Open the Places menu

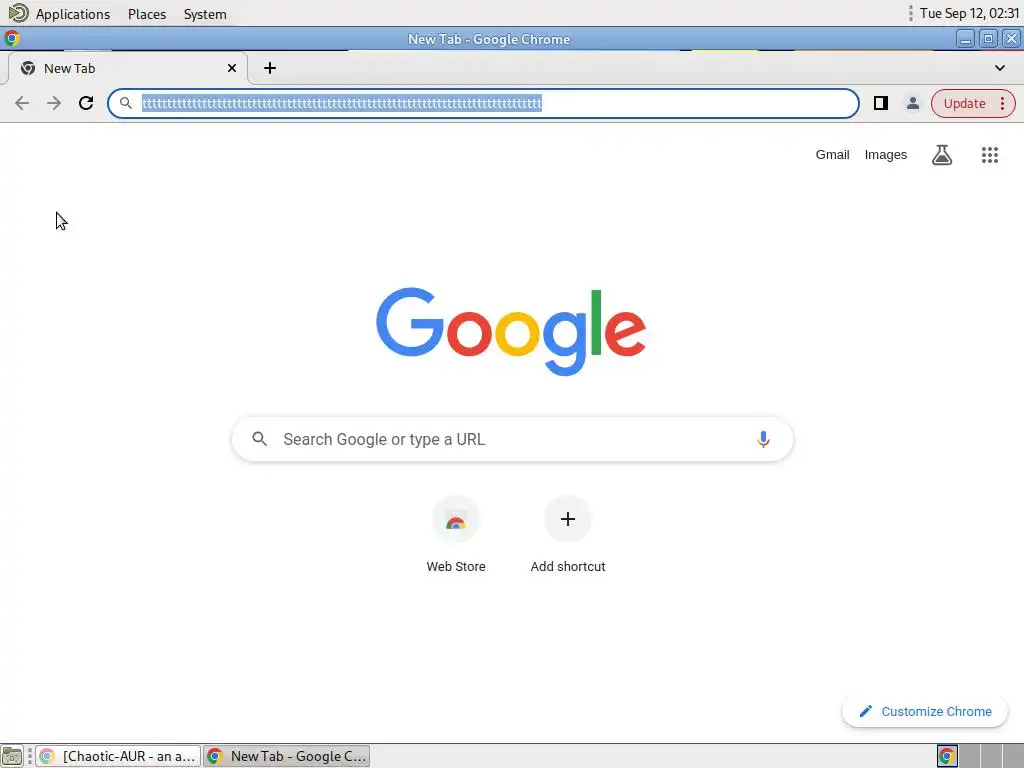click(147, 14)
